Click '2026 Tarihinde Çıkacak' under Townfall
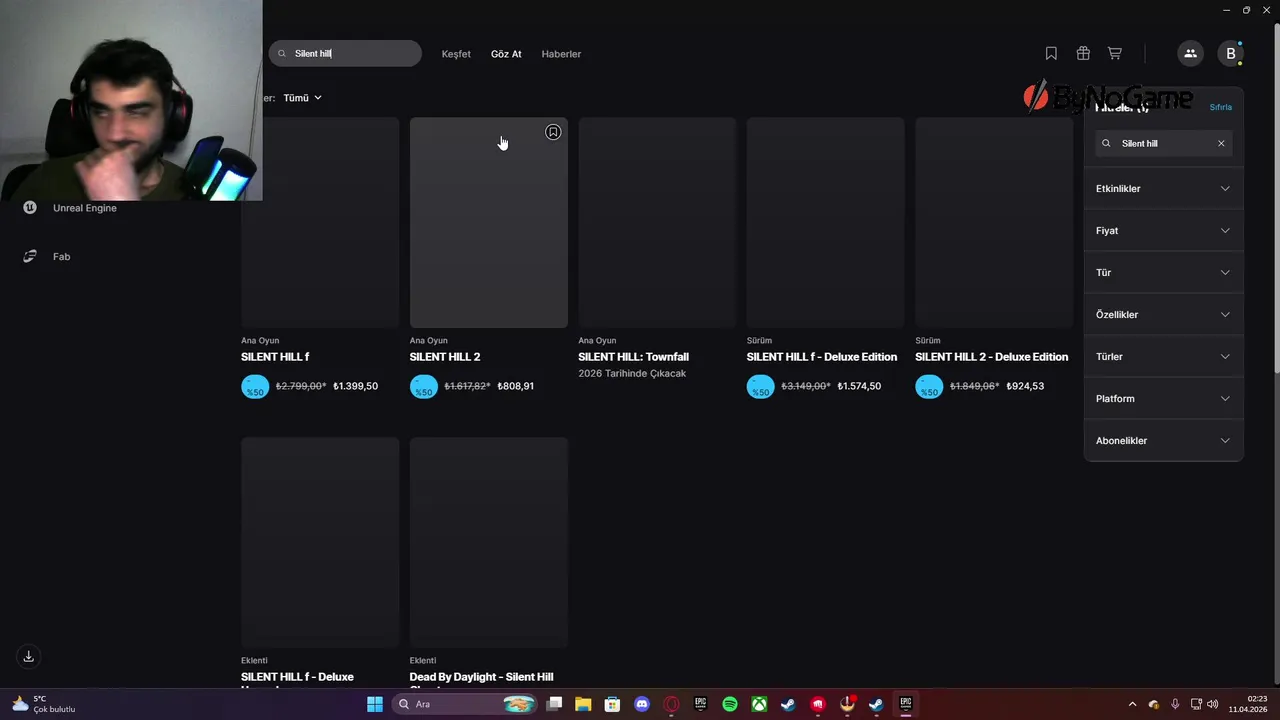The image size is (1280, 720). point(632,374)
